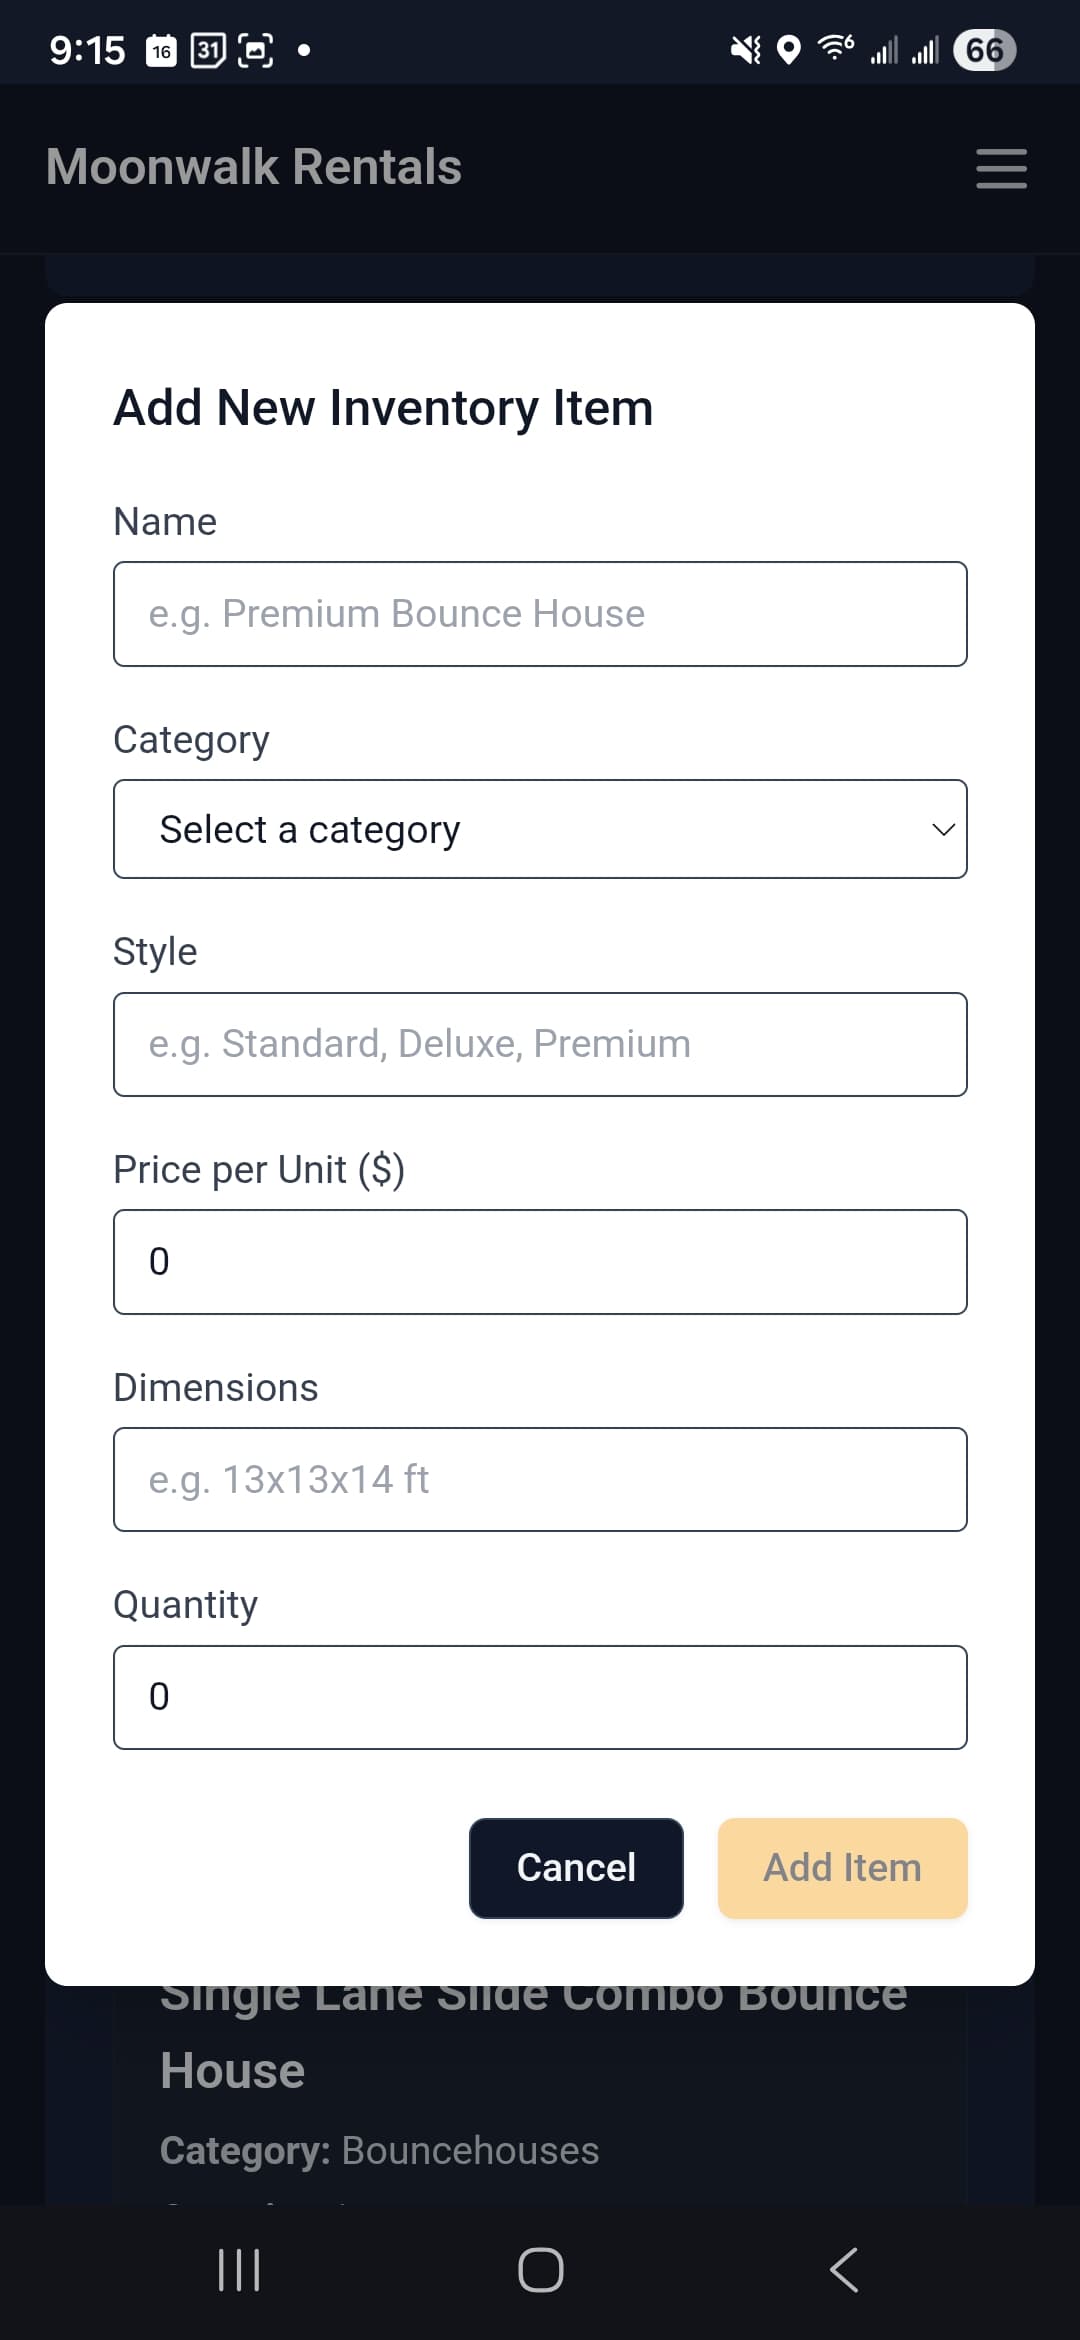This screenshot has width=1080, height=2340.
Task: Focus the Dimensions input field
Action: [540, 1479]
